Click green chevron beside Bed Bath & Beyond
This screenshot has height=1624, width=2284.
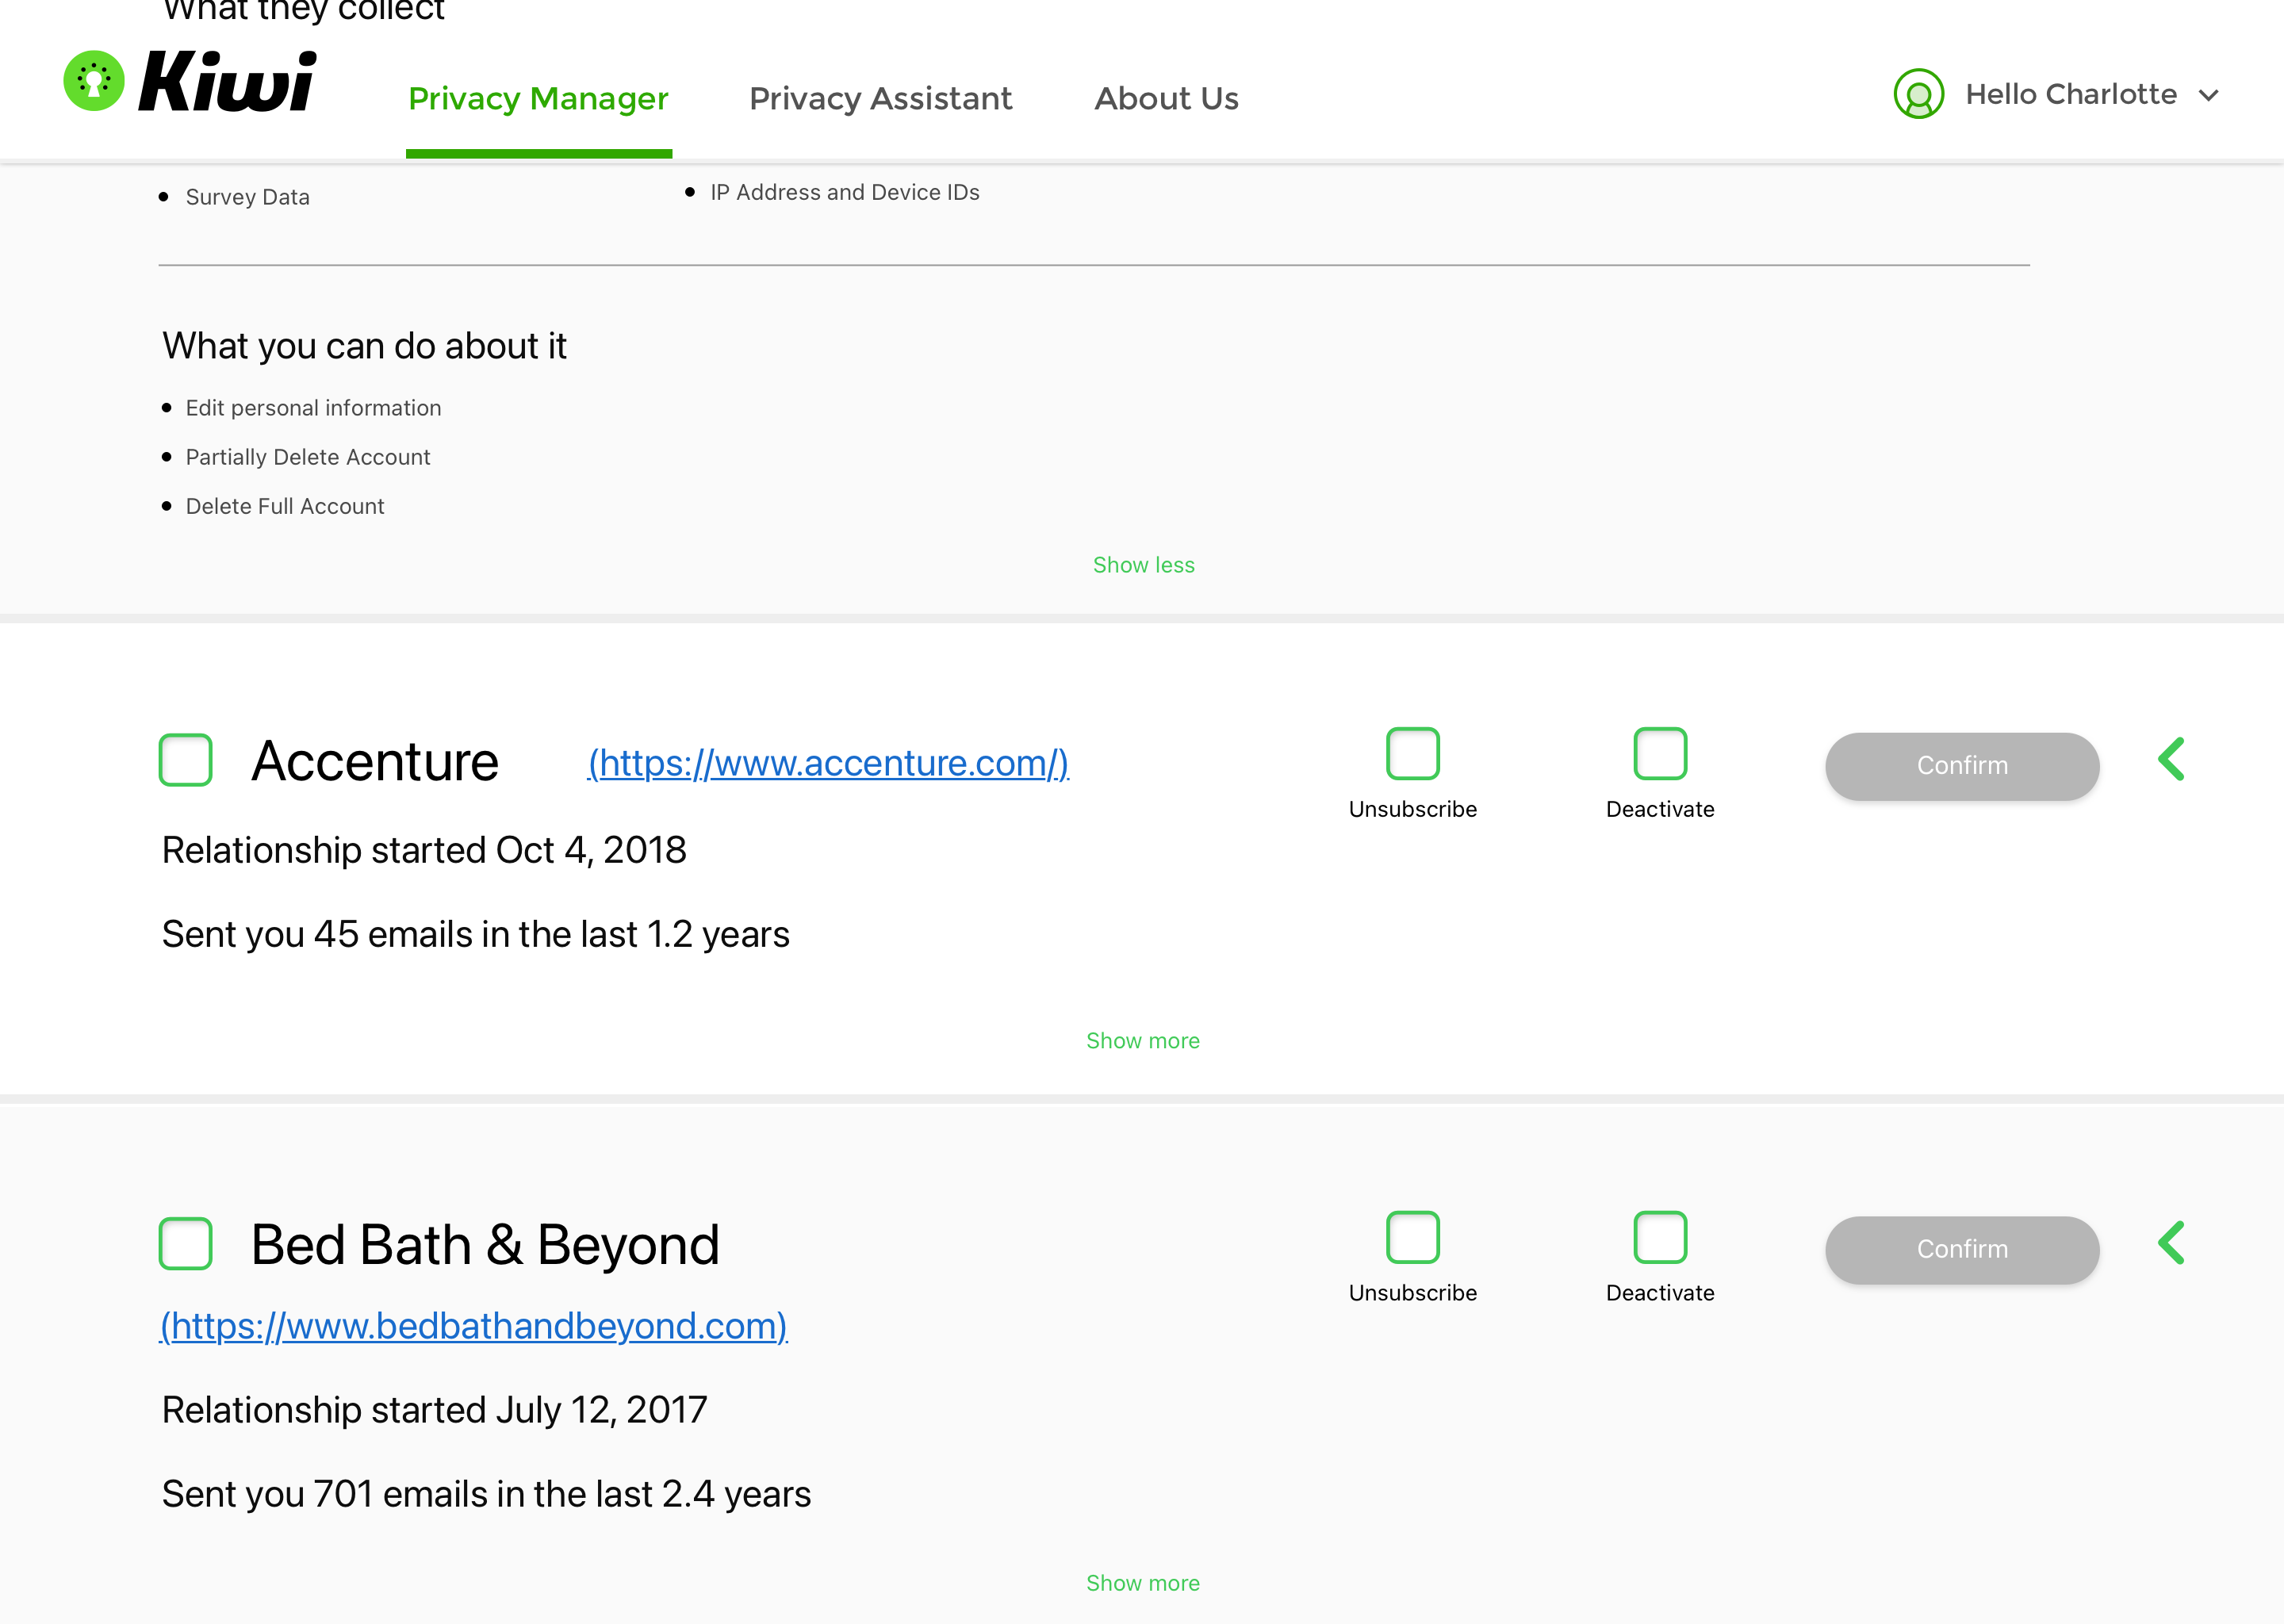click(2171, 1244)
